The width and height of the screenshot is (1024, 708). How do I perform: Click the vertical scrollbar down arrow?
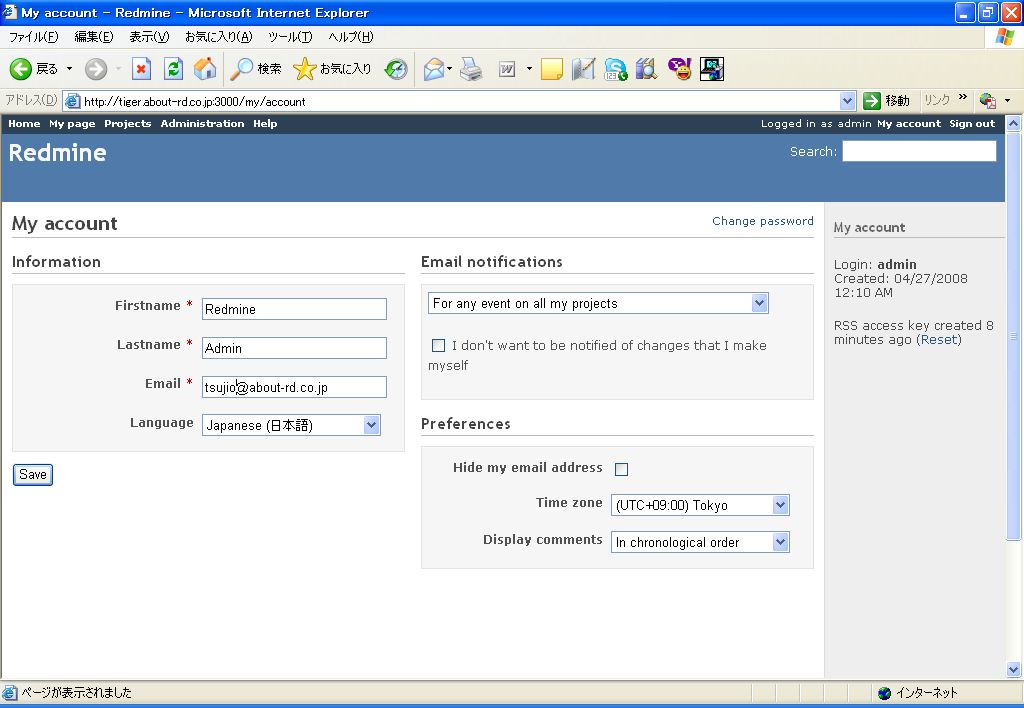pos(1014,669)
